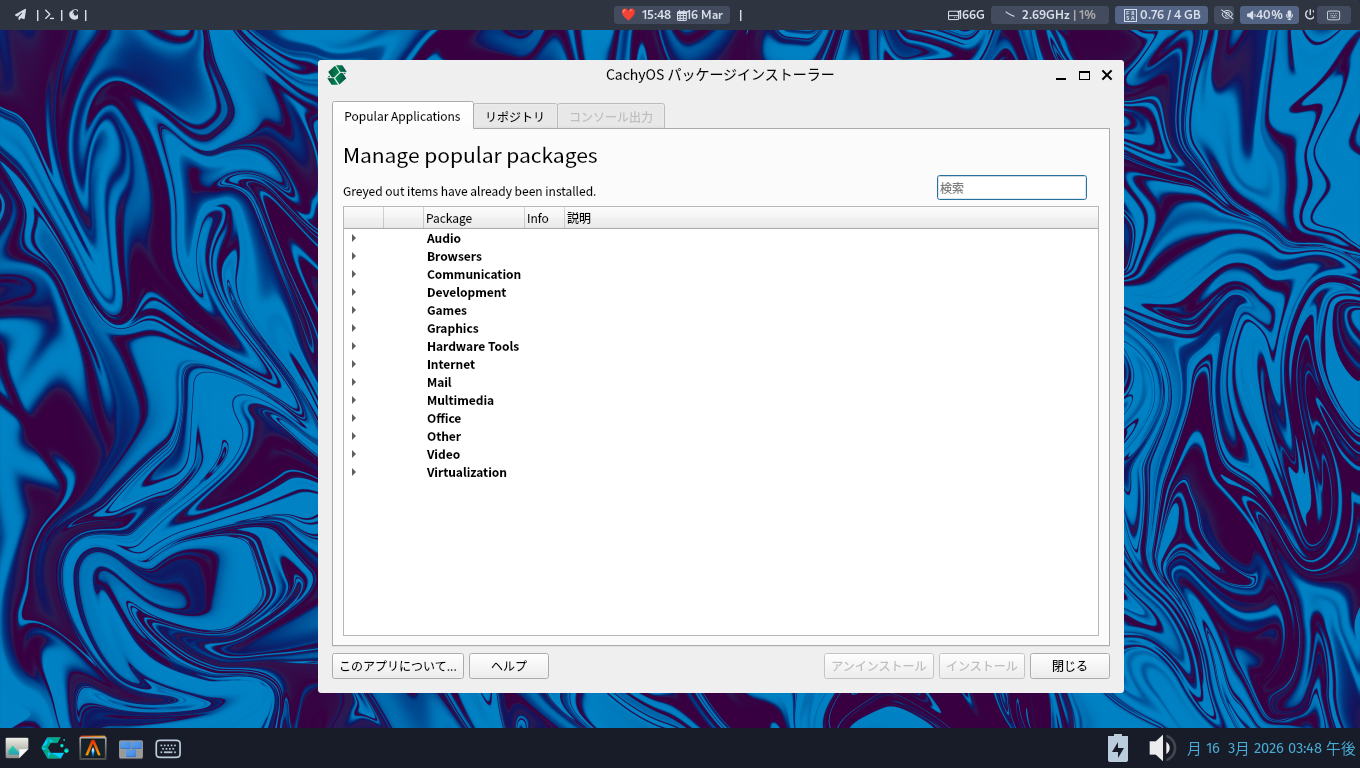Close the installer with title bar X
The width and height of the screenshot is (1360, 768).
[x=1107, y=75]
